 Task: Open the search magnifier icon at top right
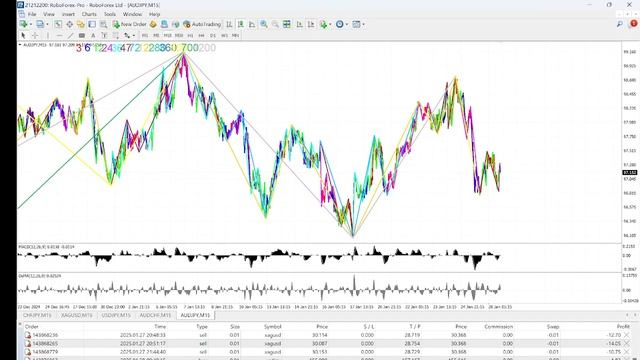click(x=620, y=24)
